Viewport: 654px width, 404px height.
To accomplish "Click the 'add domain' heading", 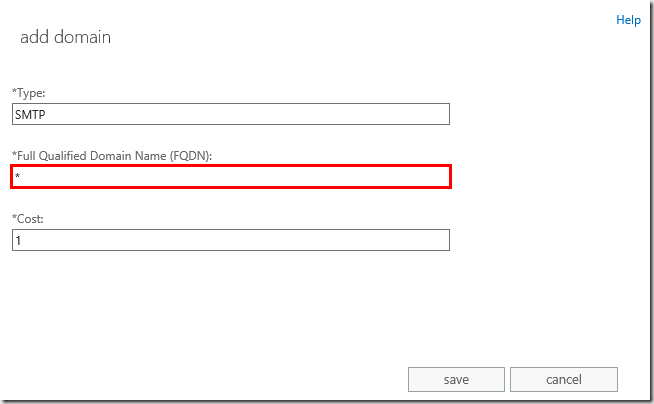I will (65, 38).
